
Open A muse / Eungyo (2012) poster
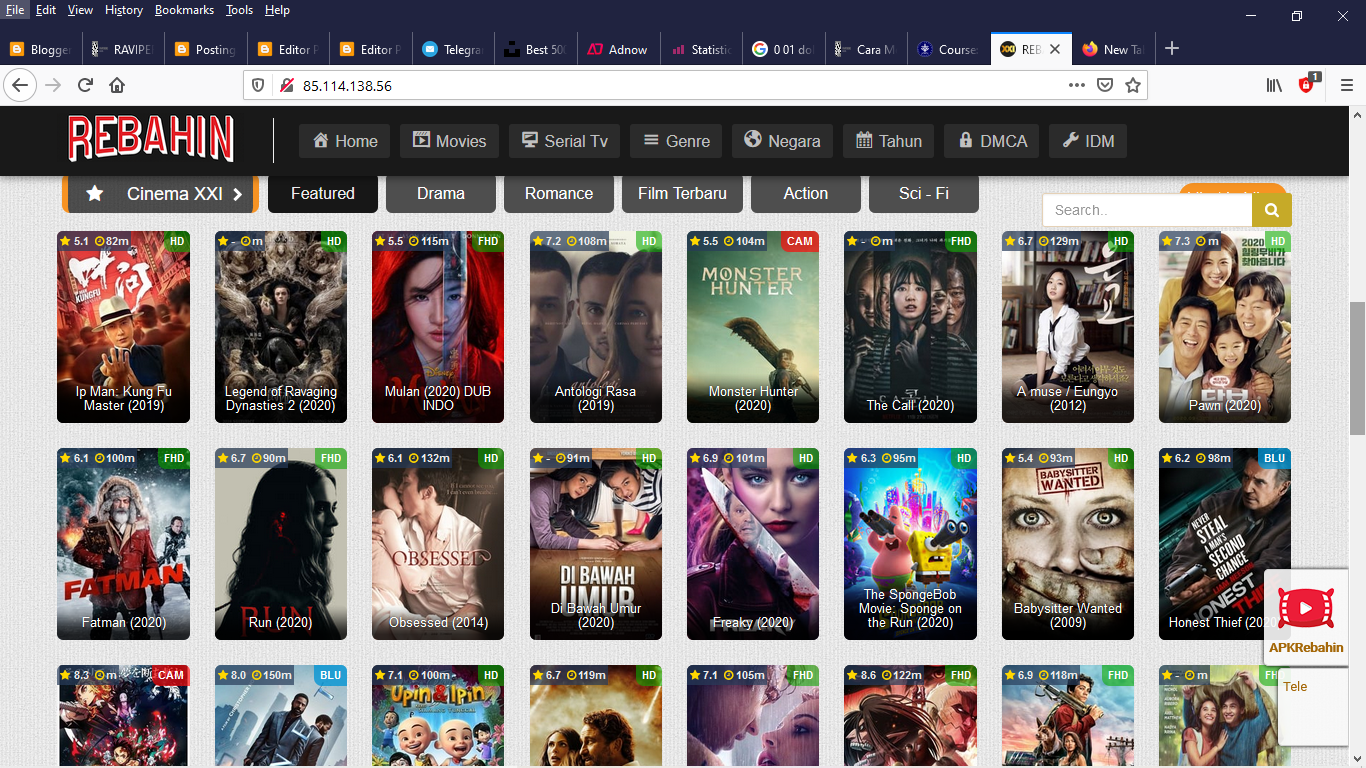tap(1068, 327)
